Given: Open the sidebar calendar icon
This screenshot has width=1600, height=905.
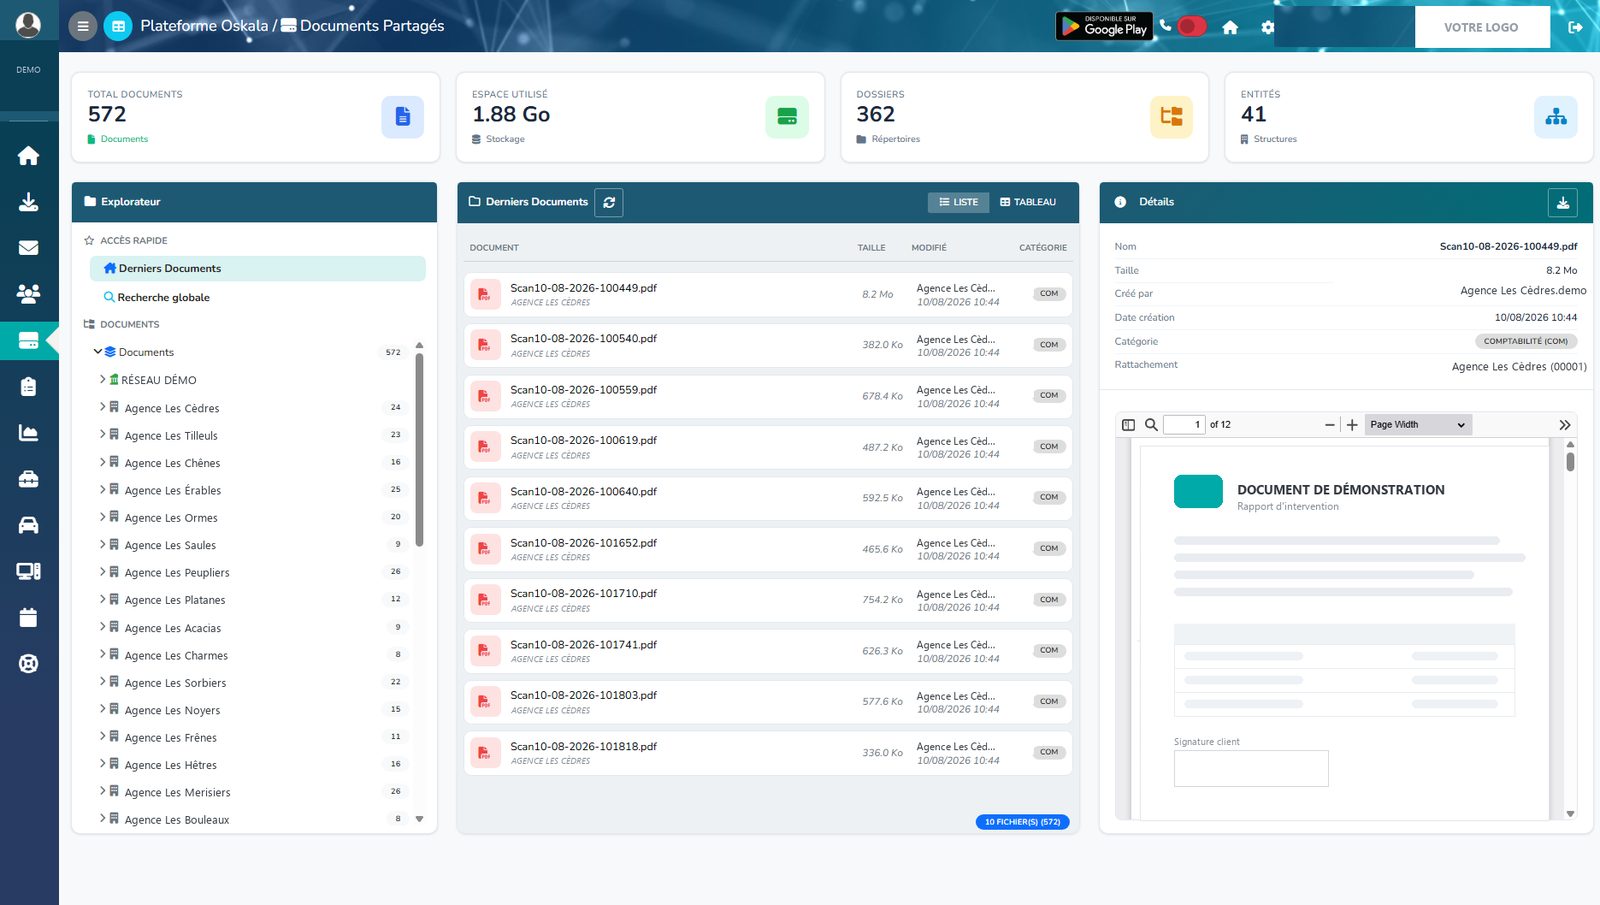Looking at the screenshot, I should (x=29, y=618).
